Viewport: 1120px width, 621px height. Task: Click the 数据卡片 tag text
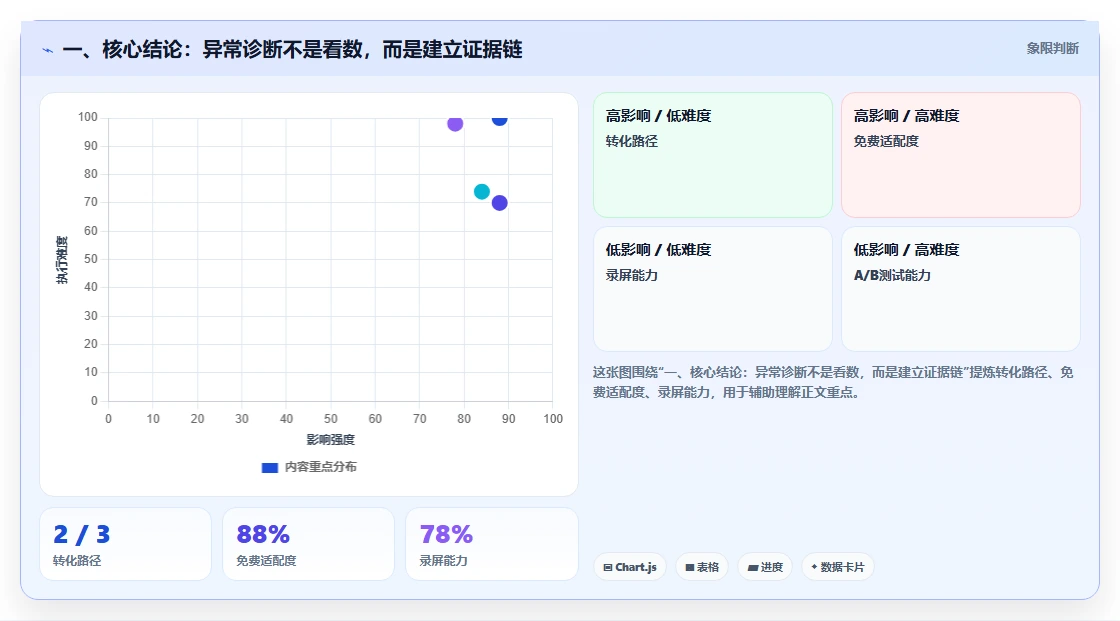[x=842, y=567]
